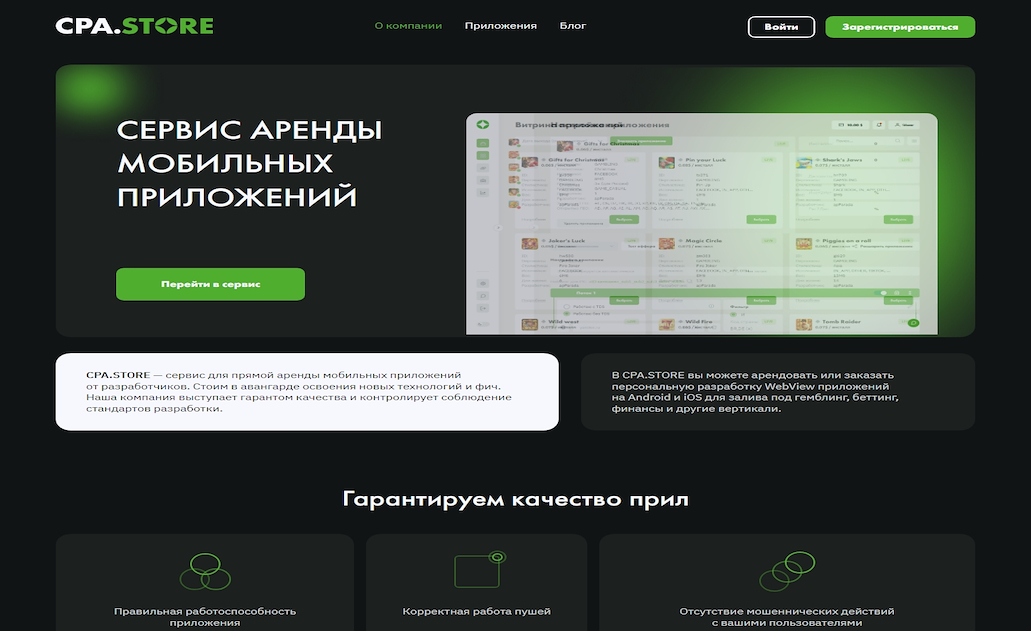The height and width of the screenshot is (631, 1031).
Task: Open the Блог menu item
Action: click(573, 26)
